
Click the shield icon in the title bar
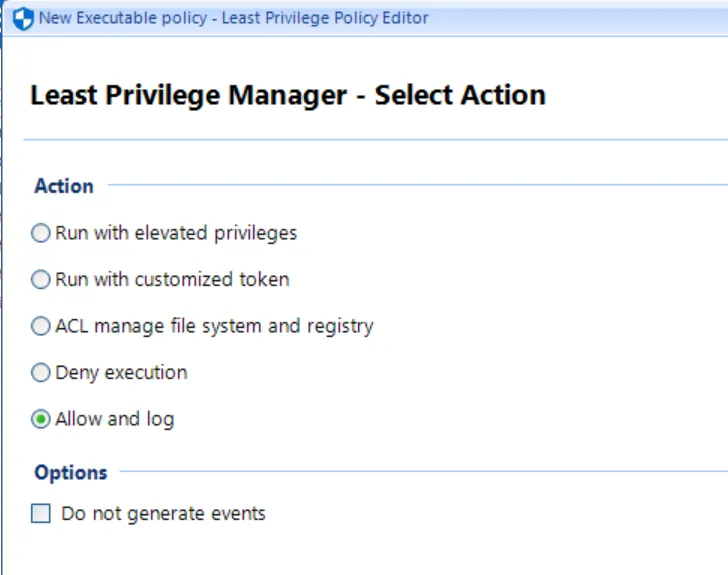tap(22, 18)
